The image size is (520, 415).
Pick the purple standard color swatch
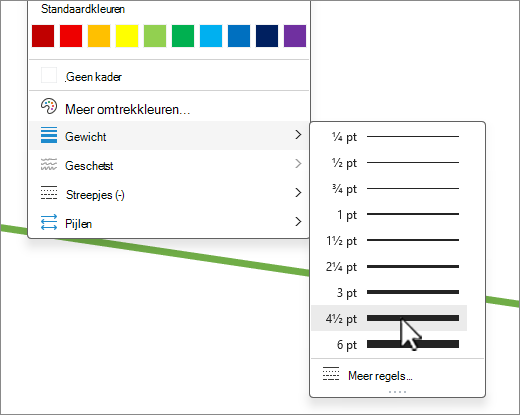[x=295, y=36]
